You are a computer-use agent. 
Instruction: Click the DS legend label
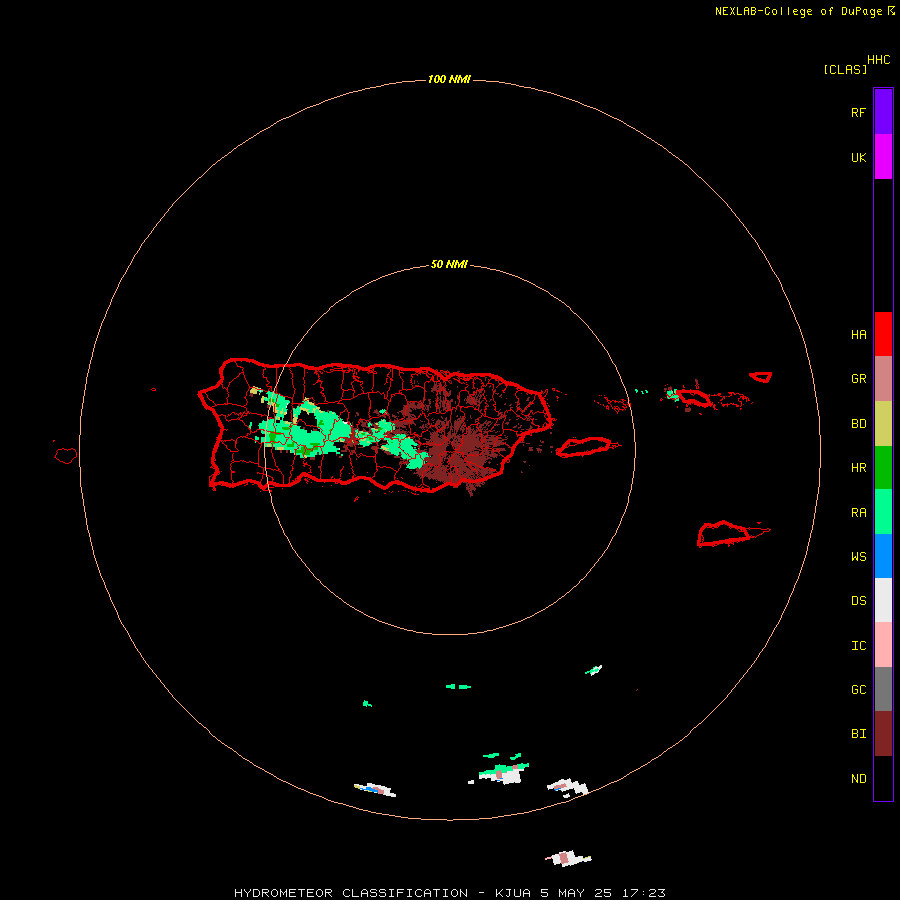click(x=858, y=601)
